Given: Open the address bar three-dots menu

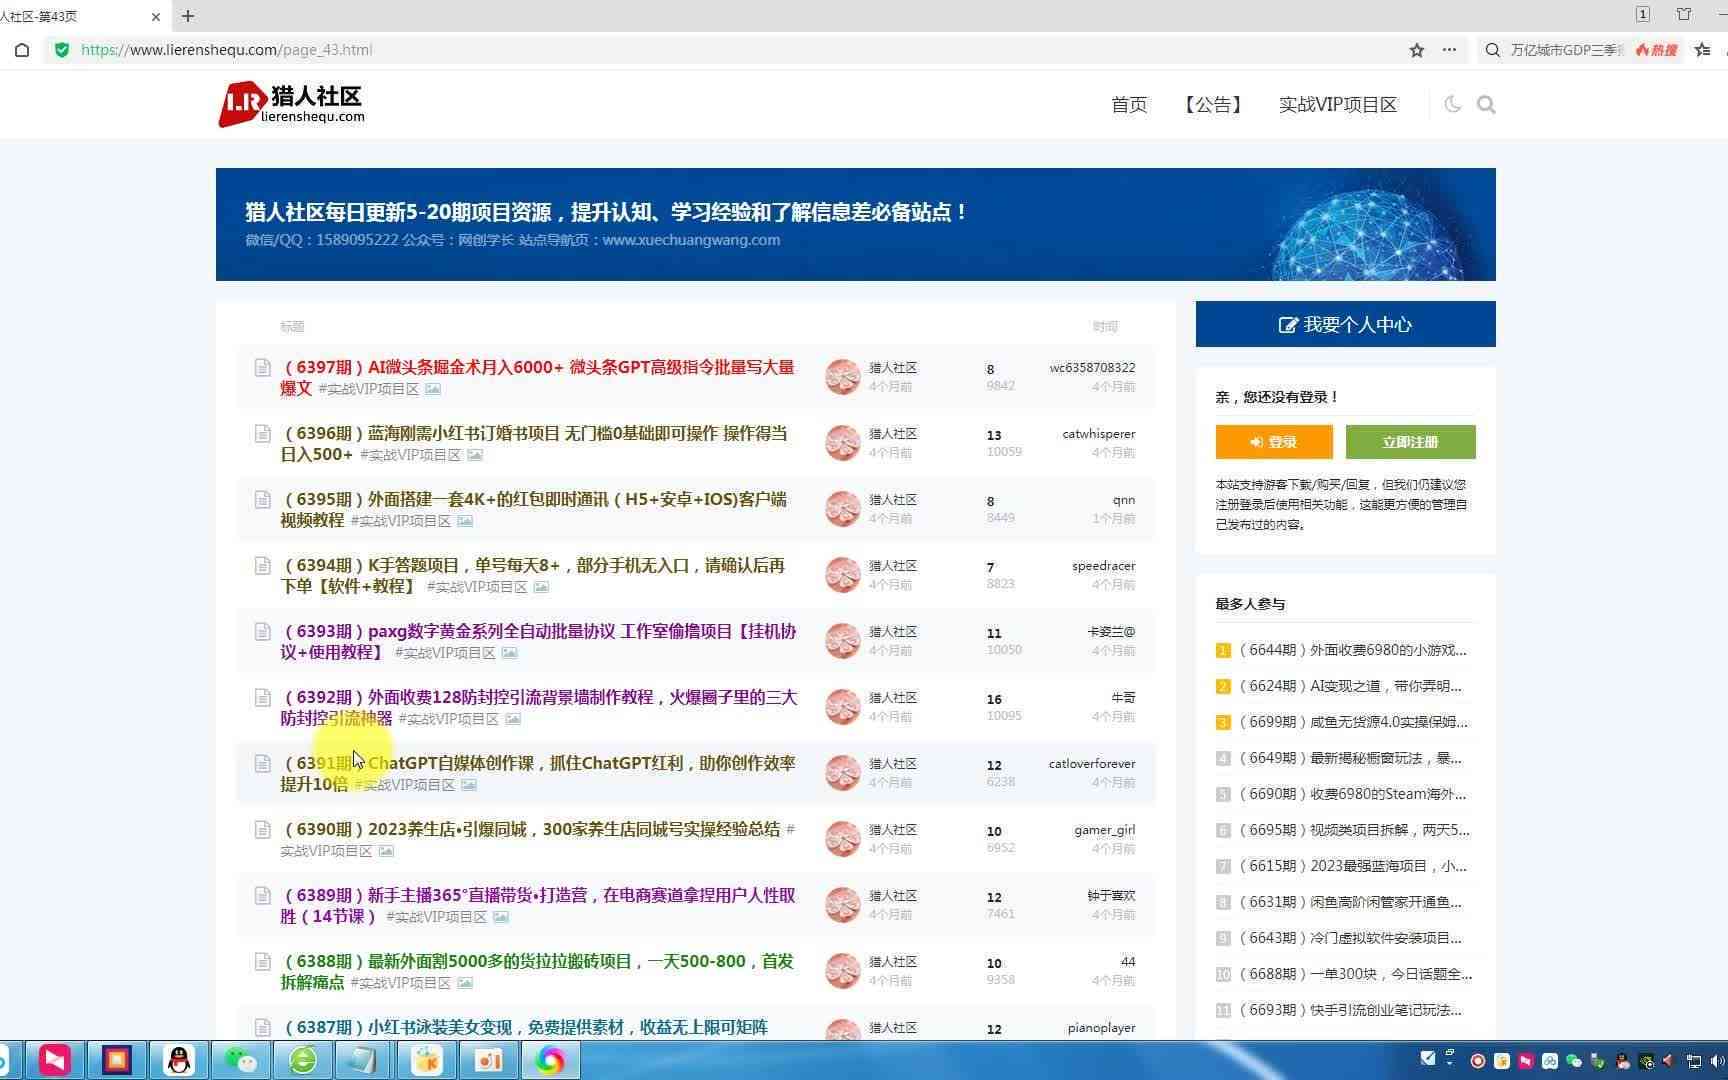Looking at the screenshot, I should coord(1449,50).
